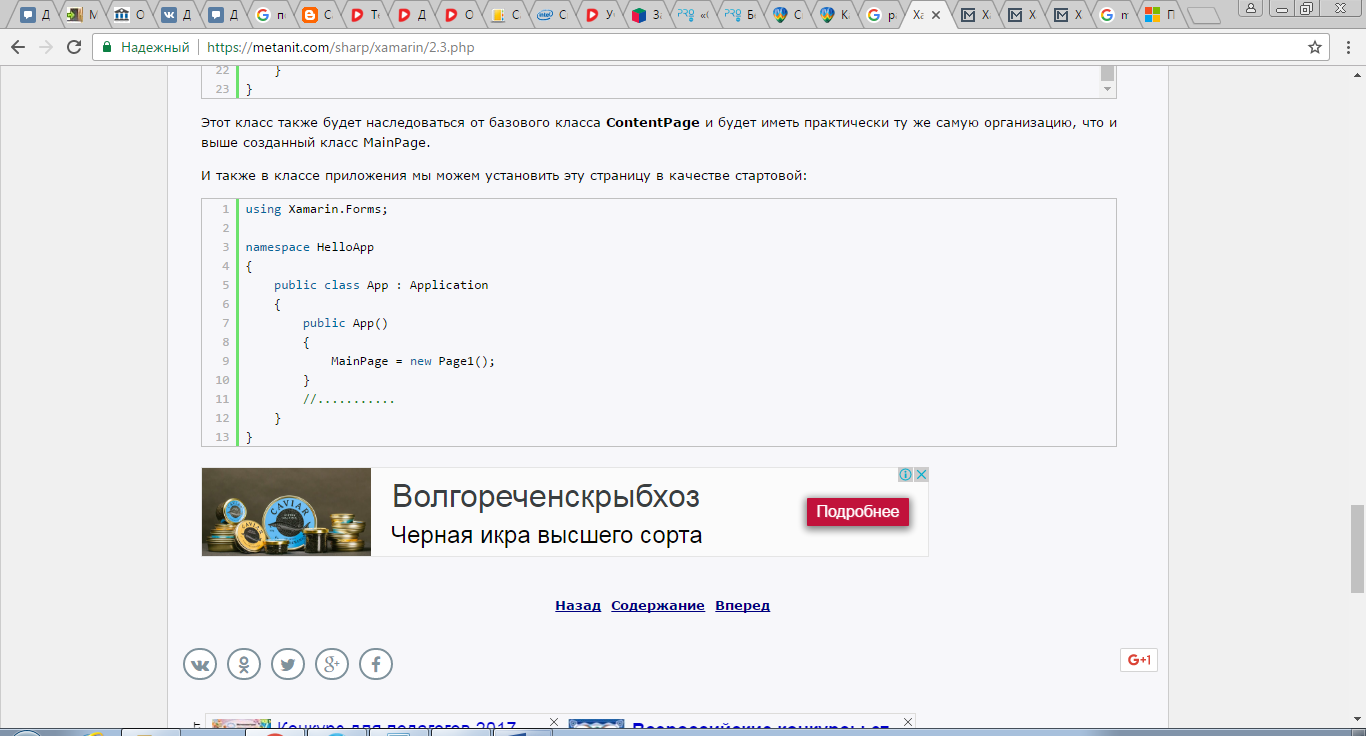
Task: Click the G+1 button
Action: (x=1139, y=660)
